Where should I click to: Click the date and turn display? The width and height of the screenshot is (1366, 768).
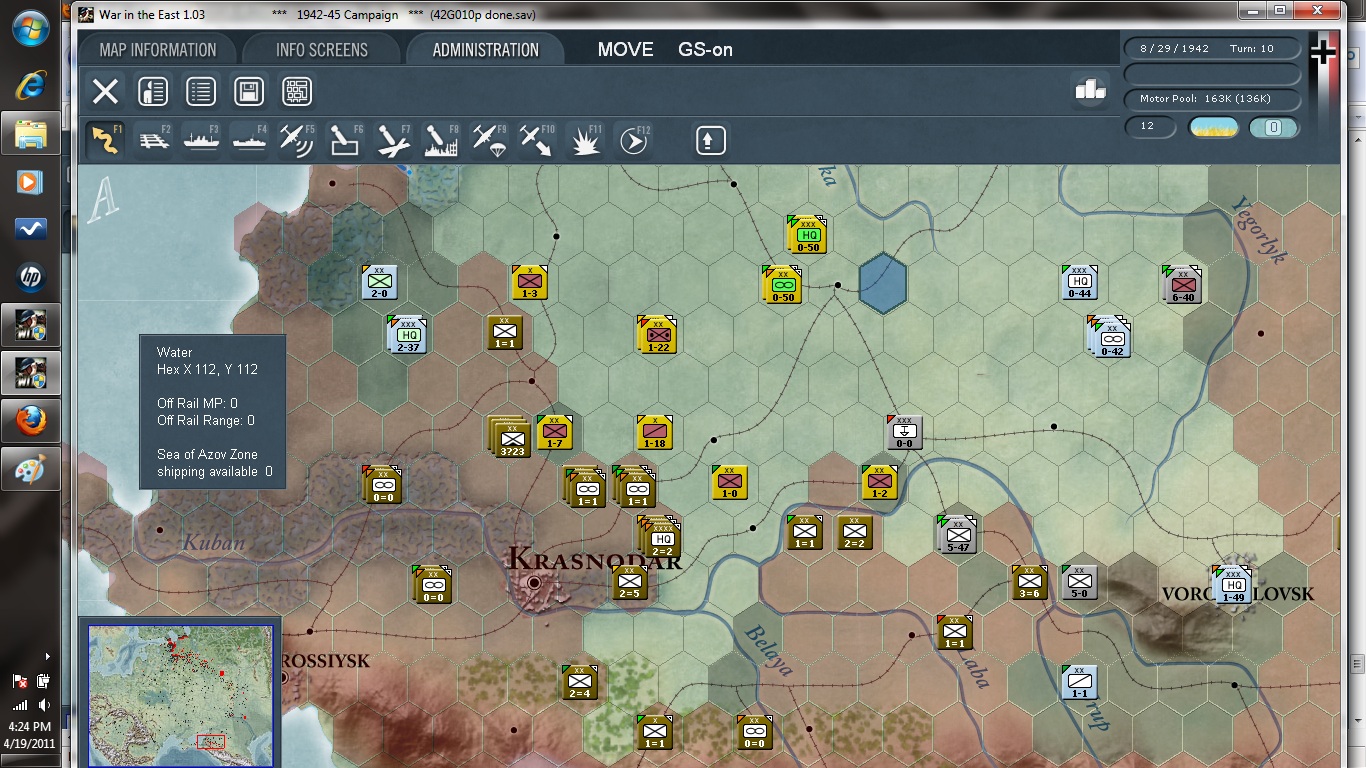click(1214, 49)
